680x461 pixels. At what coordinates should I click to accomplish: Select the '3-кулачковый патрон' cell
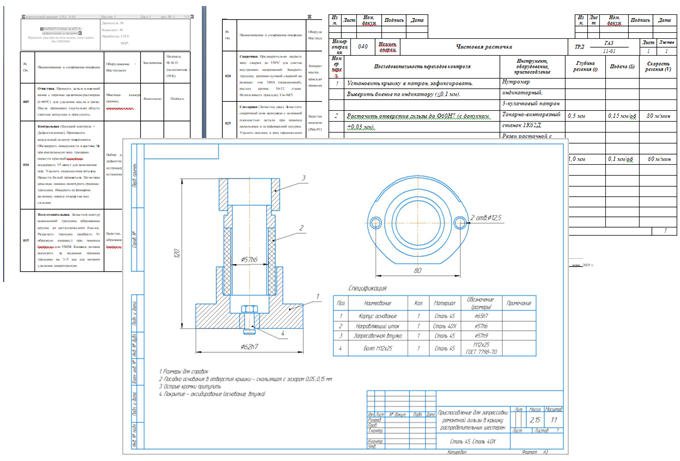531,104
